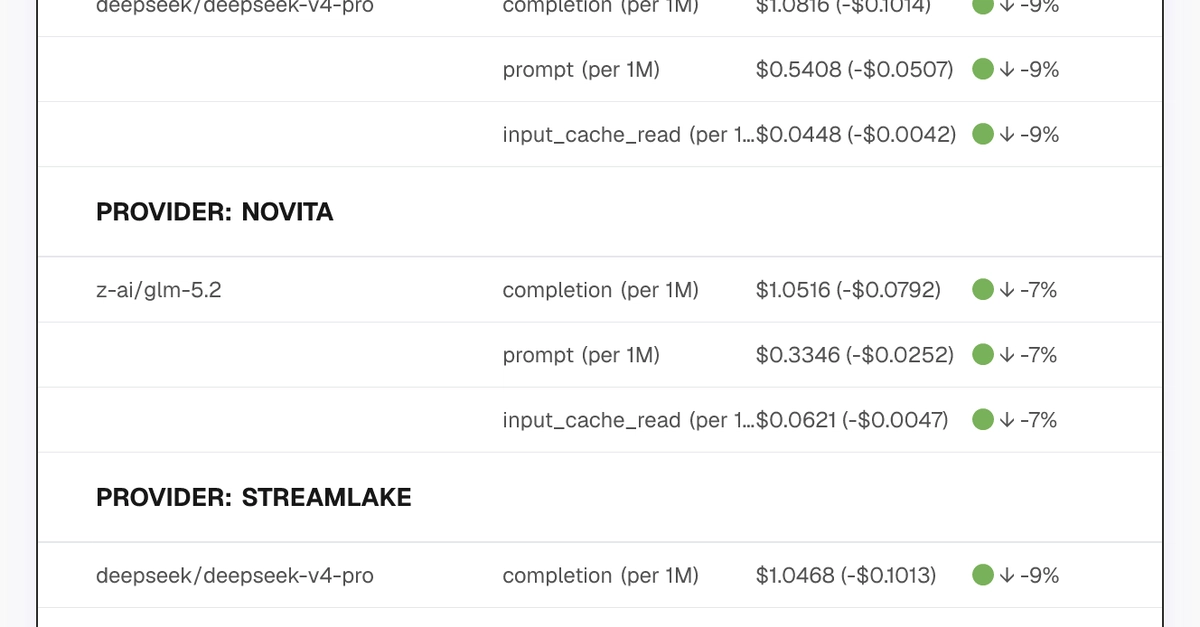Click green dot in $0.0621 input_cache_read row
1200x627 pixels.
point(982,420)
